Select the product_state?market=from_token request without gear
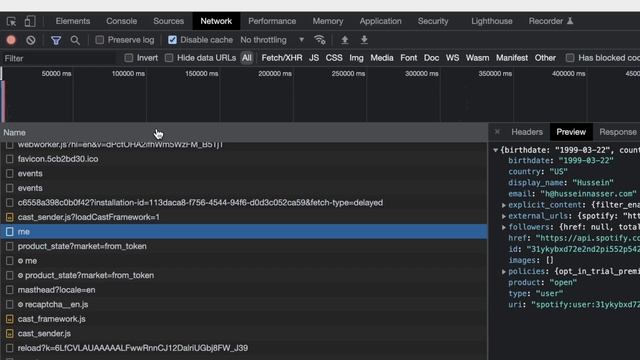 coord(244,246)
